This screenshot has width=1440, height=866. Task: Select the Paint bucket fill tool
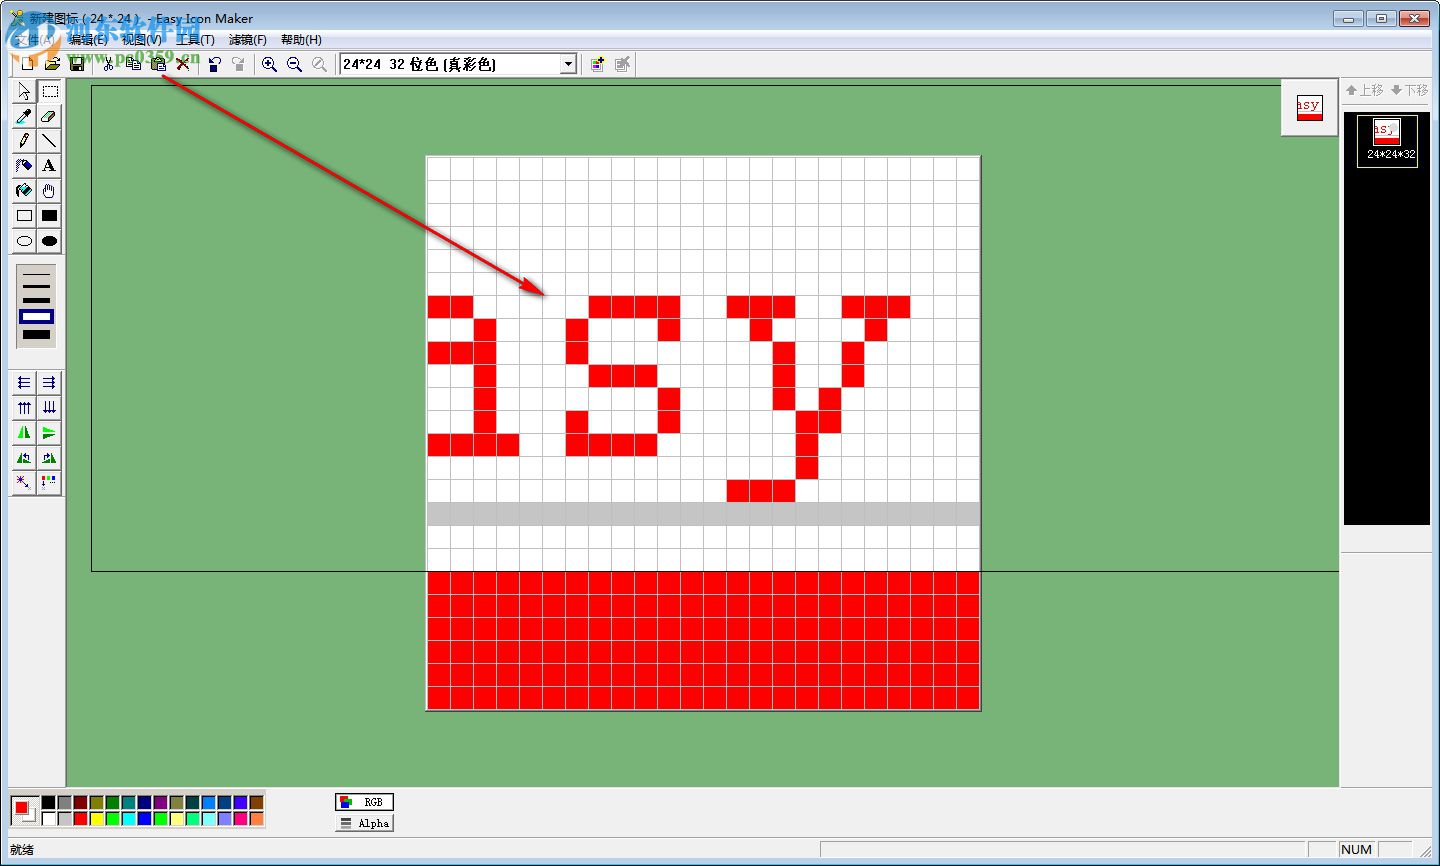(24, 191)
